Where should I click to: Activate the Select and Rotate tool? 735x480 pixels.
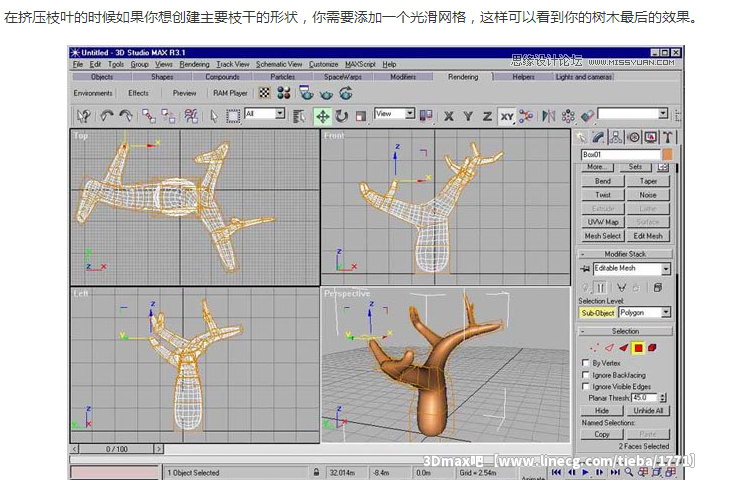pos(342,116)
